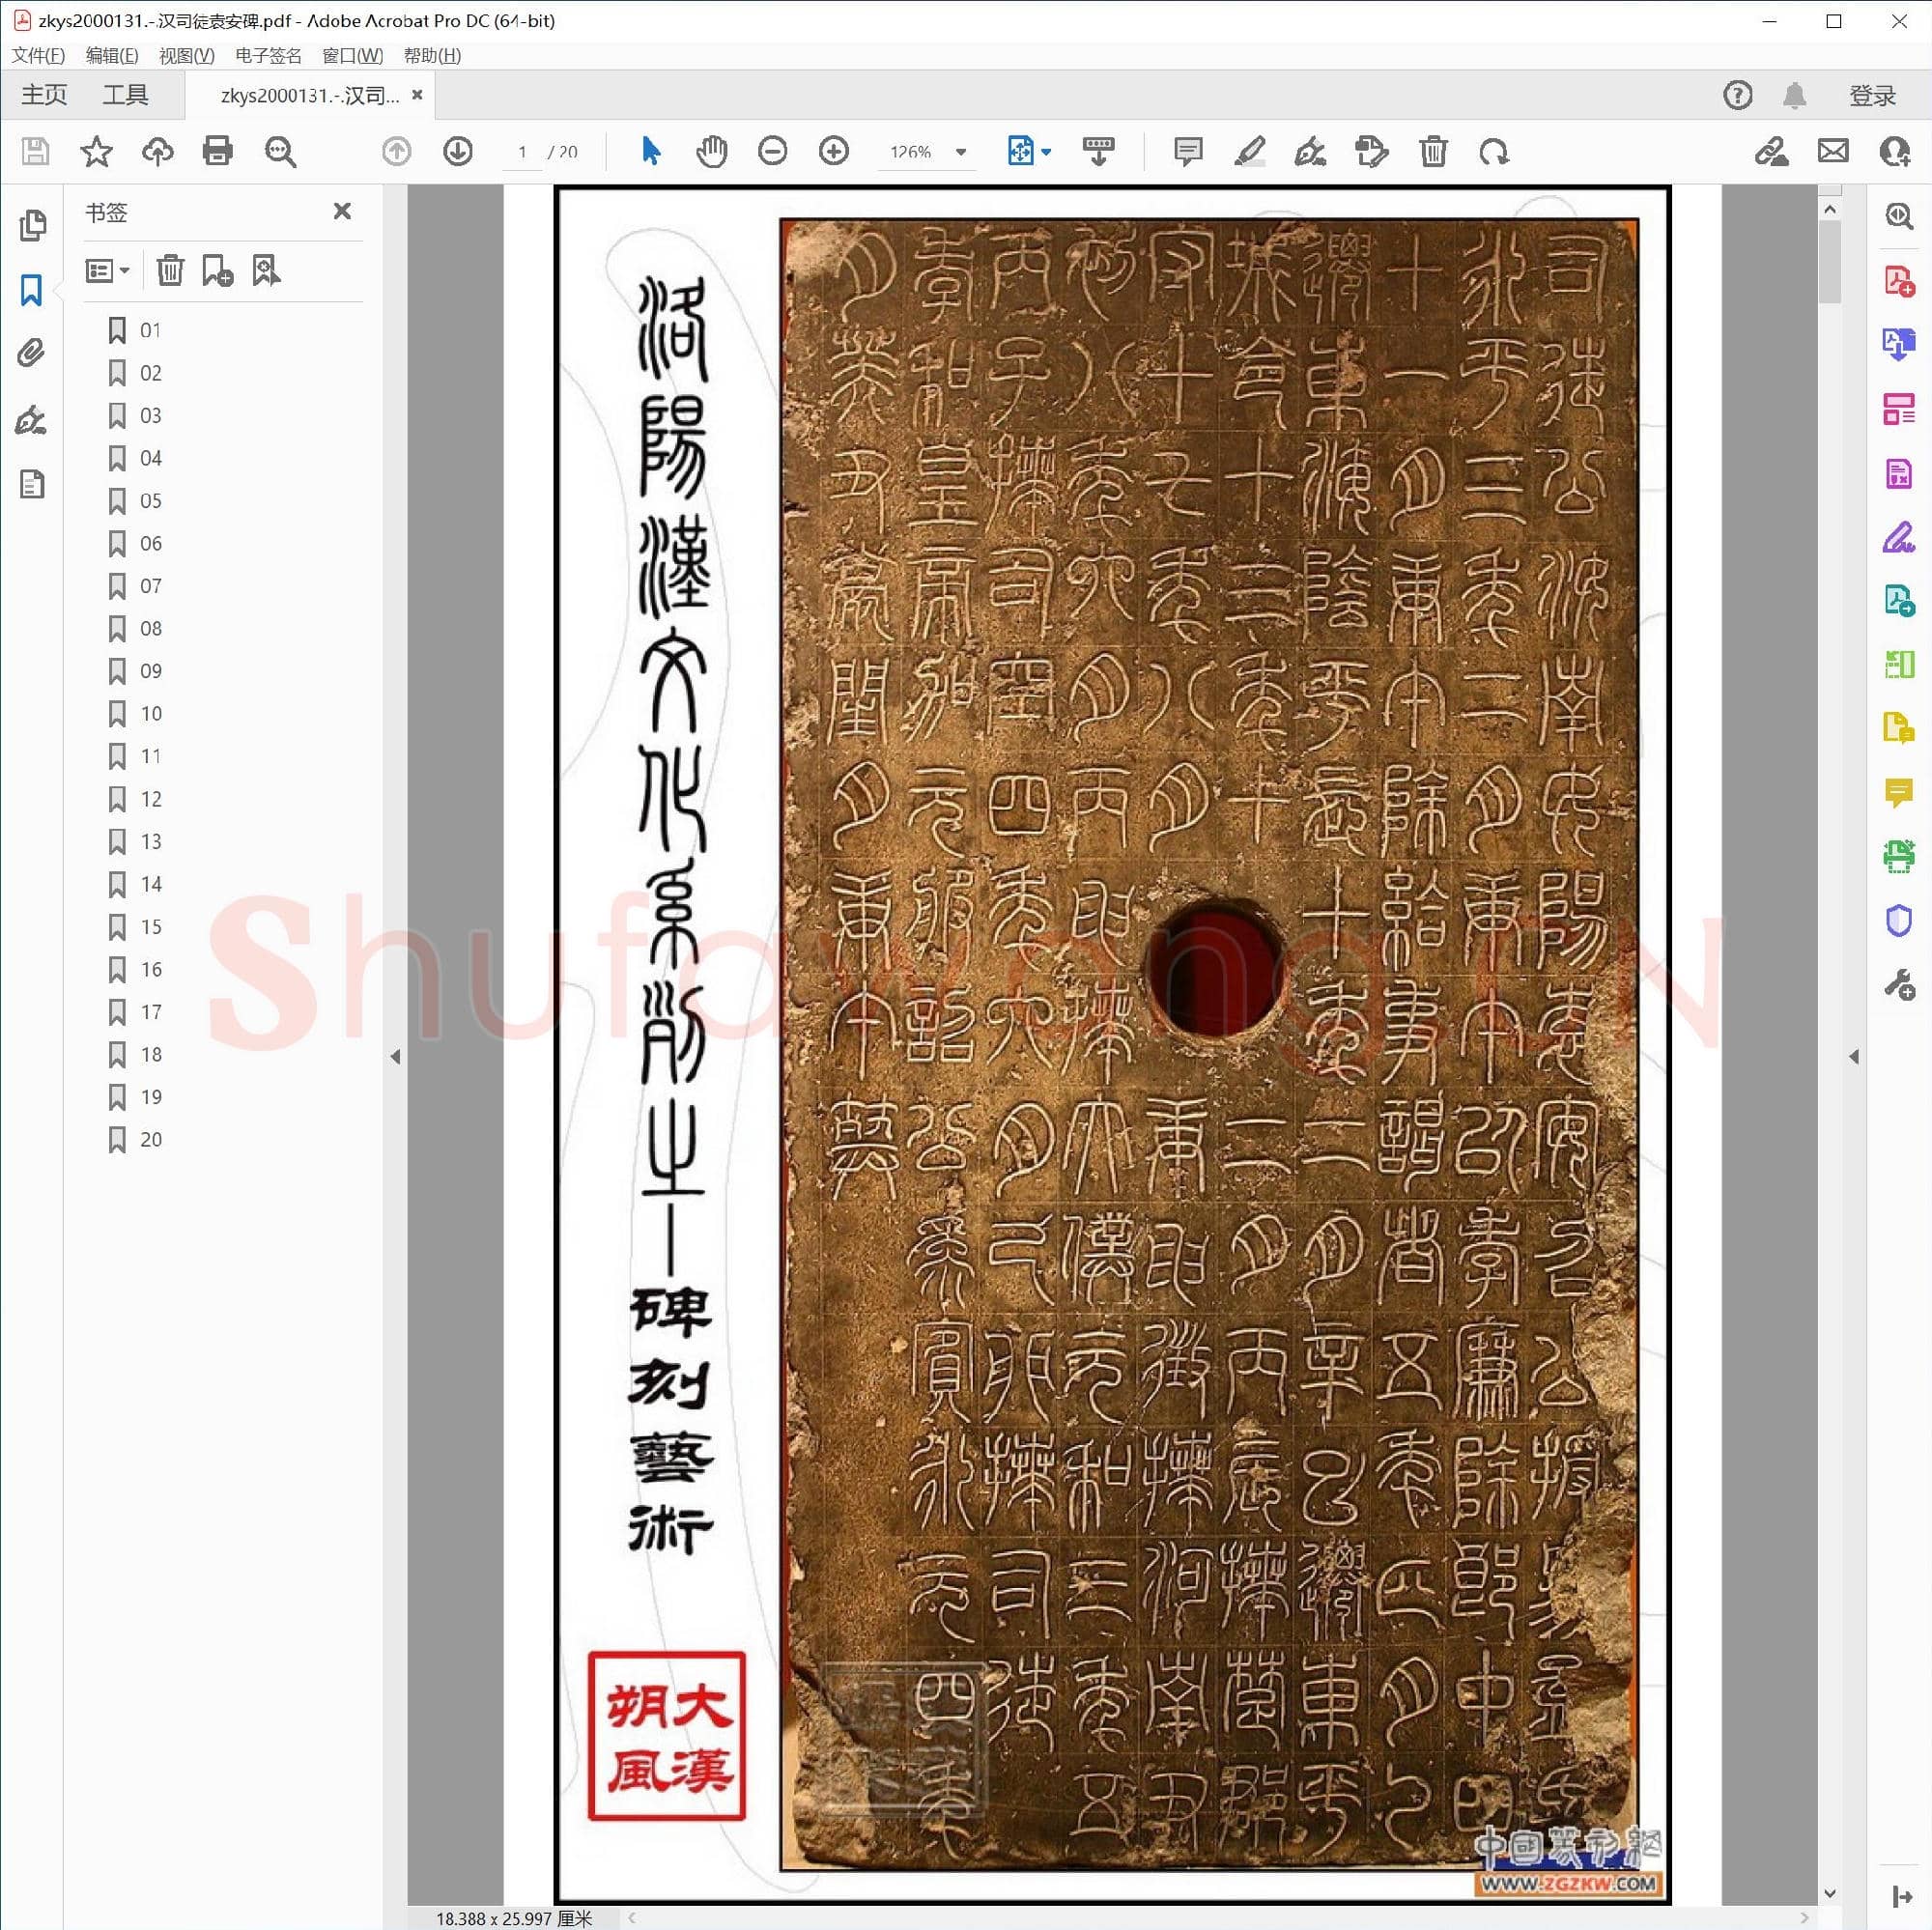This screenshot has width=1932, height=1930.
Task: Click the Zoom Out magnifier icon
Action: click(772, 152)
